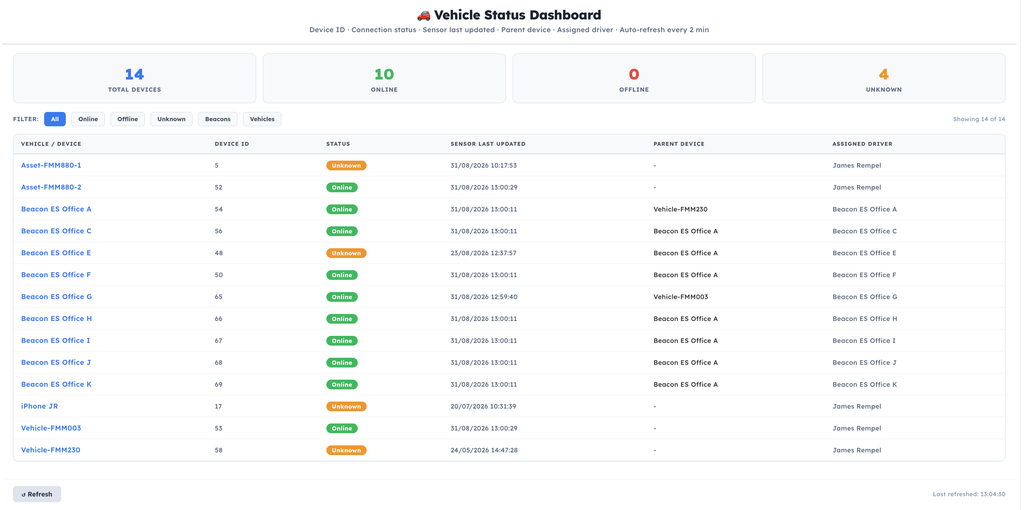Click Unknown status badge for iPhone JR
This screenshot has height=510, width=1024.
tap(346, 406)
